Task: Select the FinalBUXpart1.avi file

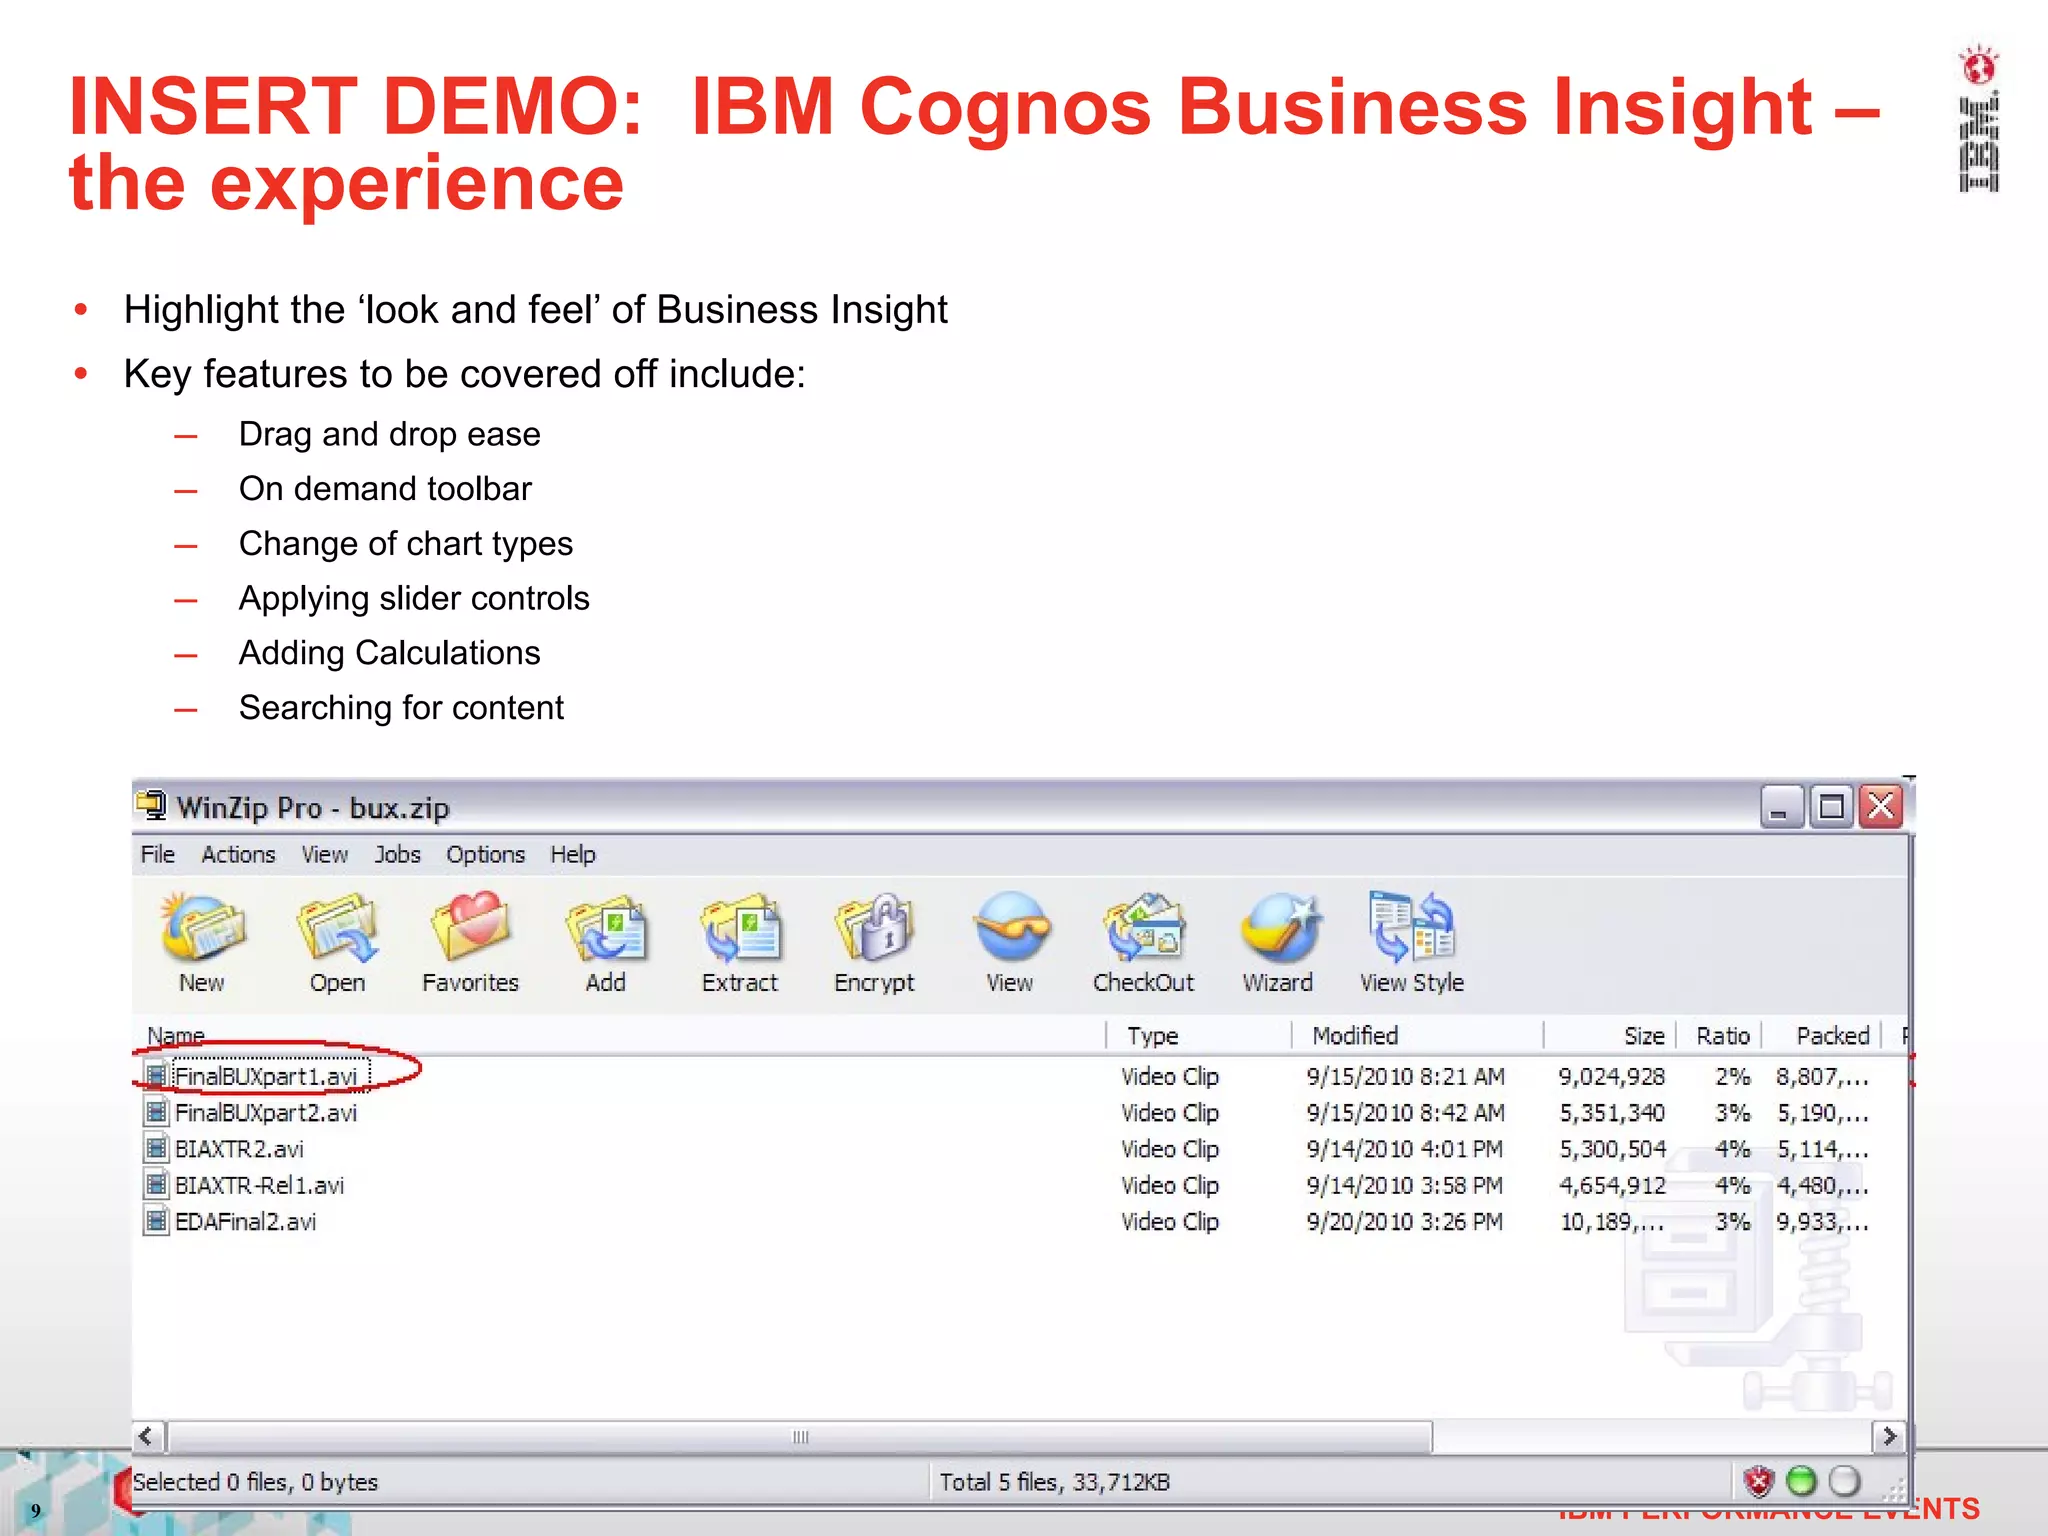Action: pyautogui.click(x=266, y=1076)
